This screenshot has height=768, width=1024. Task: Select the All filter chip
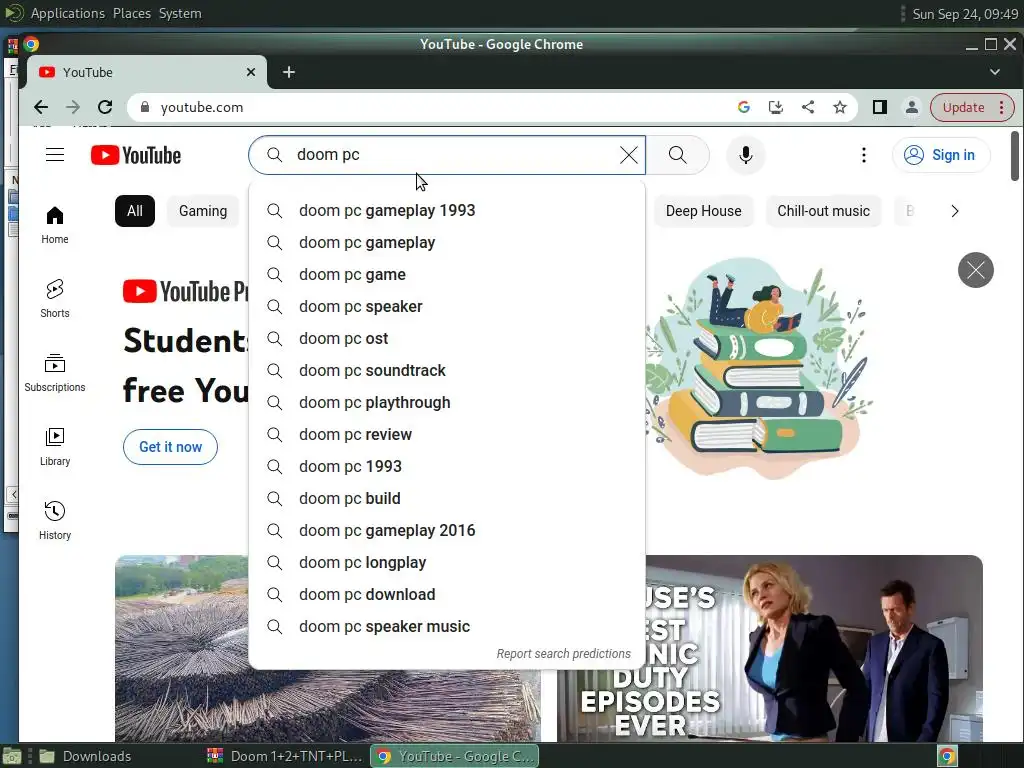click(x=135, y=211)
